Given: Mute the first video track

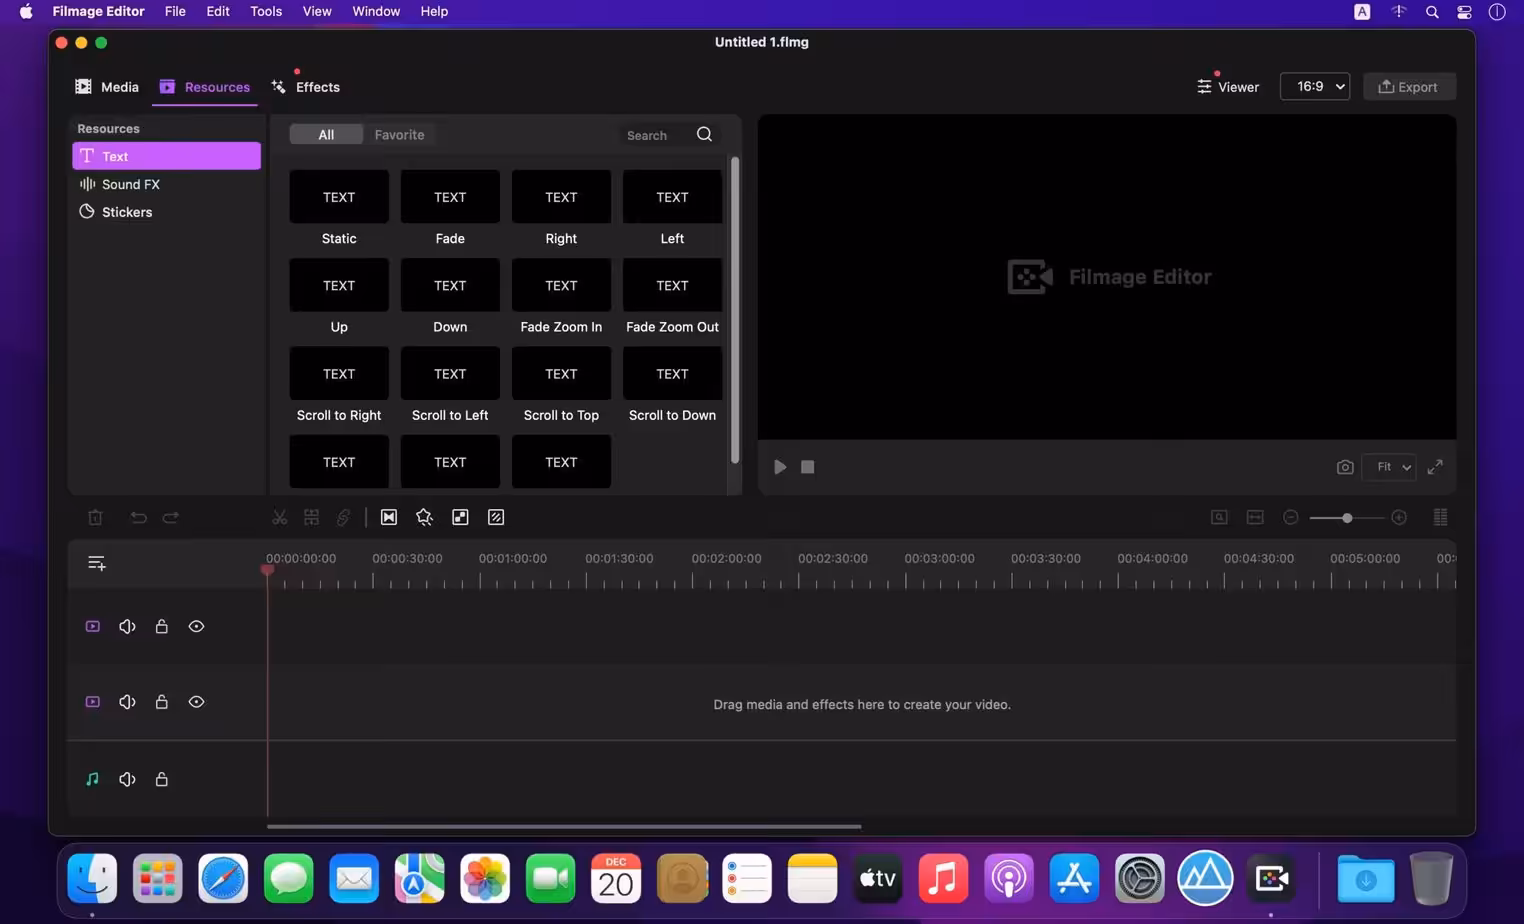Looking at the screenshot, I should pyautogui.click(x=127, y=626).
